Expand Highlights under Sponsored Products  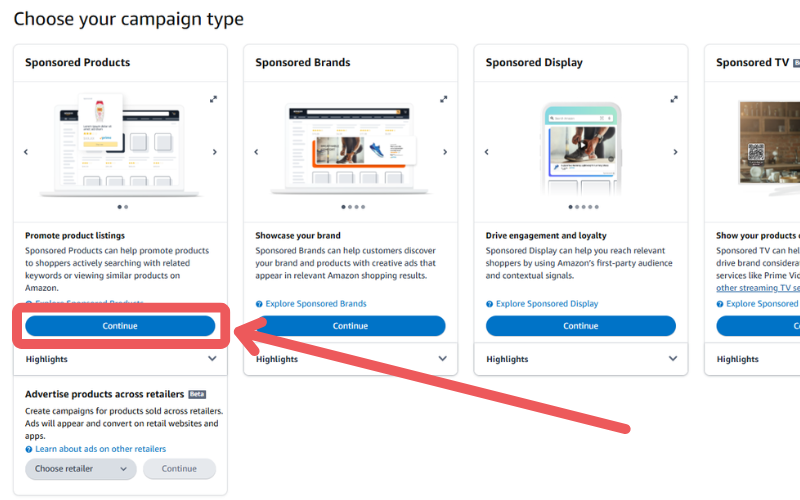coord(120,359)
